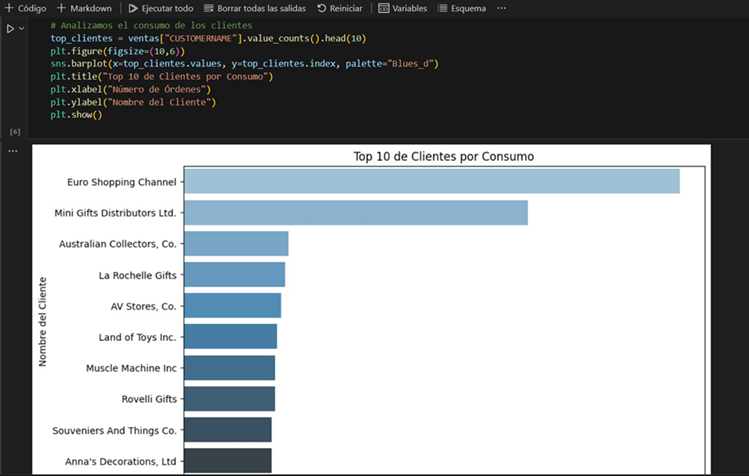Screen dimensions: 749x476
Task: Click the chart title Top 10 de Clientes
Action: [443, 156]
